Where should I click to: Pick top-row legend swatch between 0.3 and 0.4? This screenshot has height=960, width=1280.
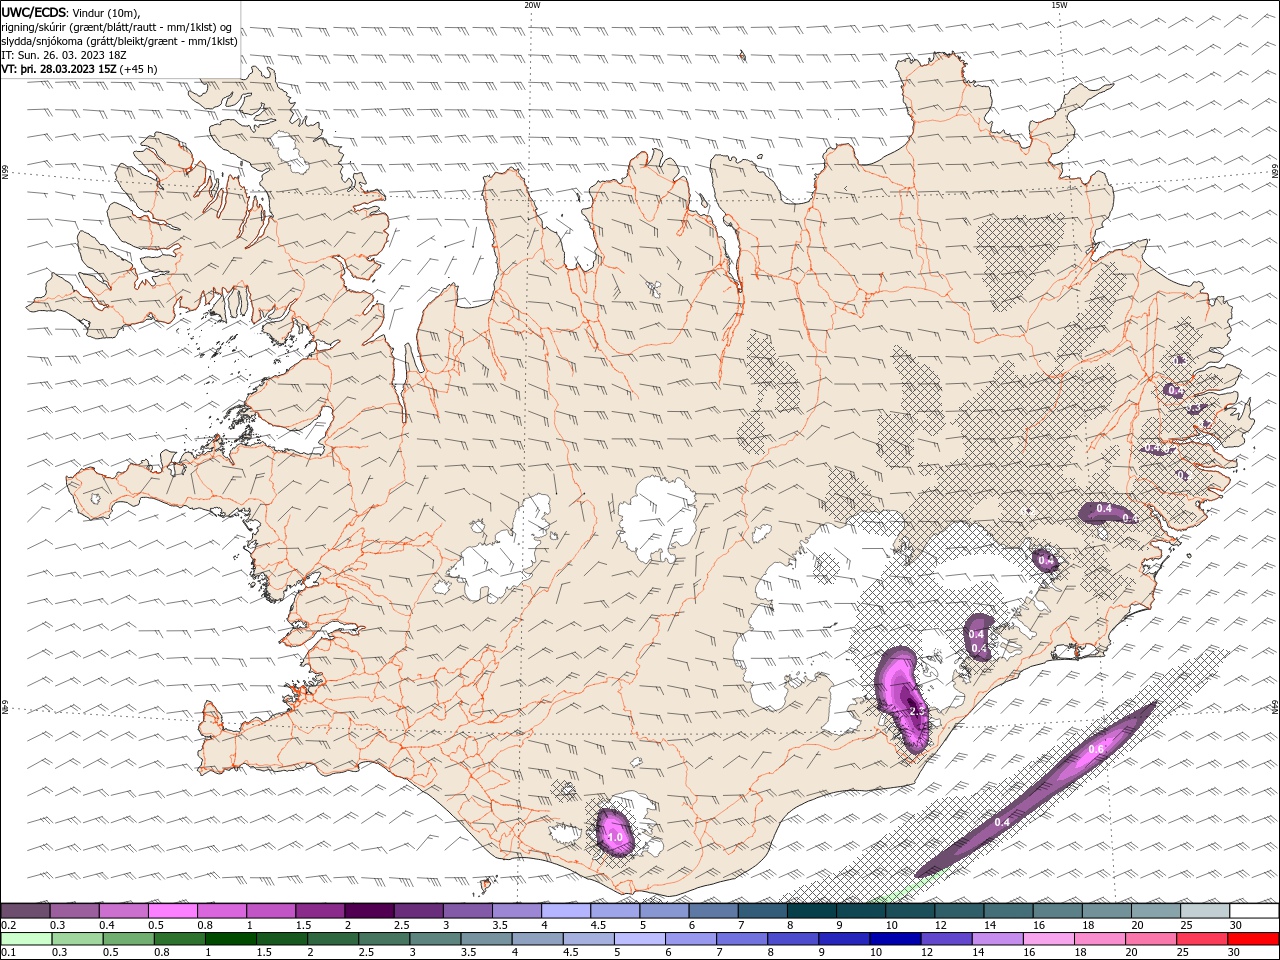[x=75, y=910]
